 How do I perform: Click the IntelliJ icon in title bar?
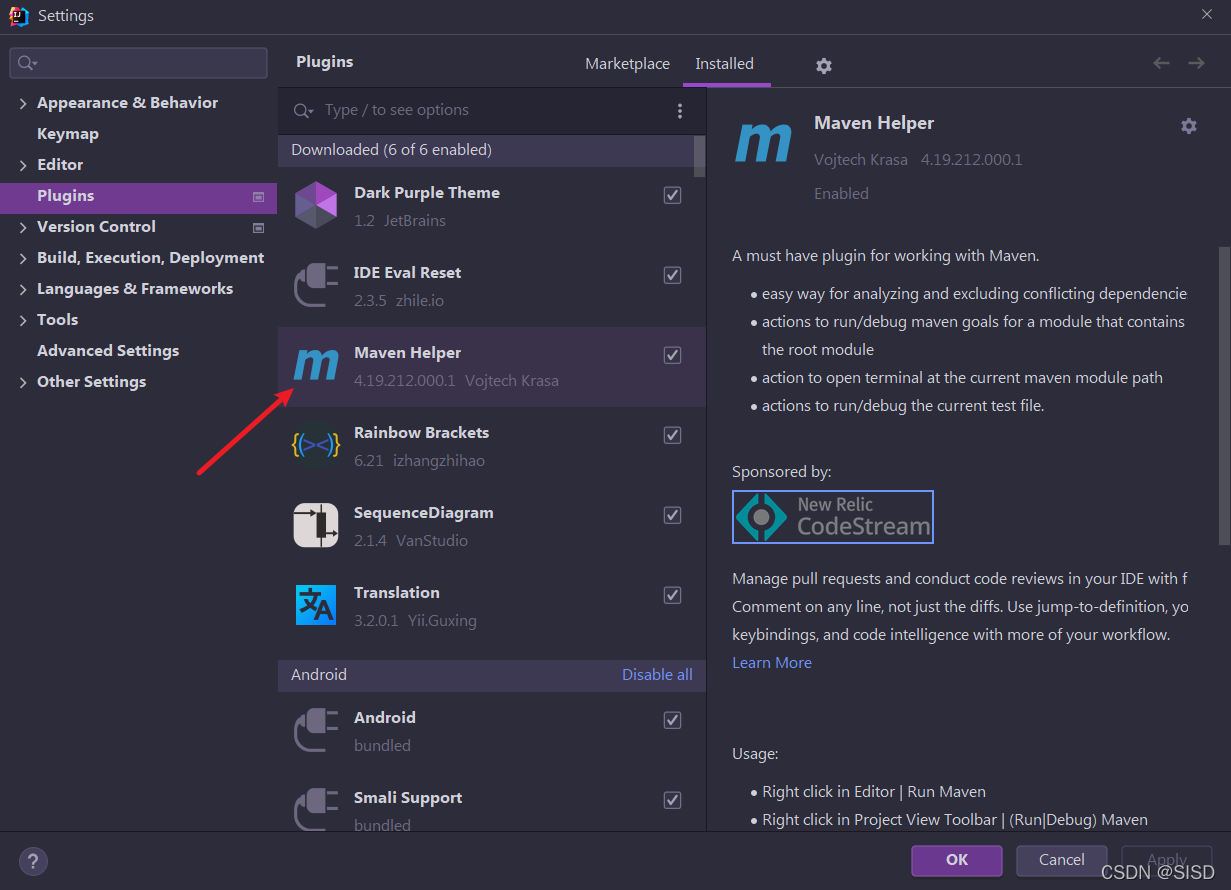click(19, 16)
